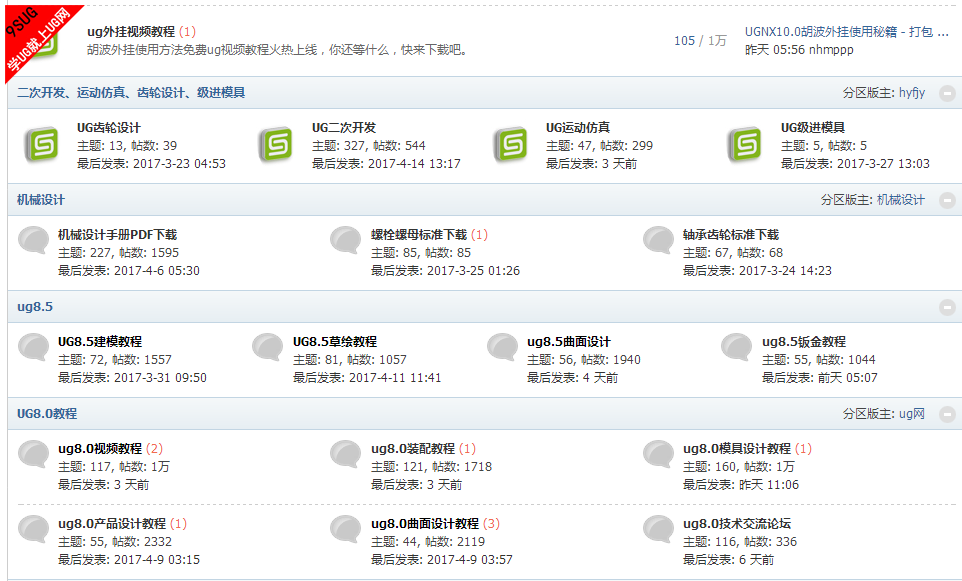Screen dimensions: 962x581
Task: Open moderator ug网 profile link
Action: 912,414
